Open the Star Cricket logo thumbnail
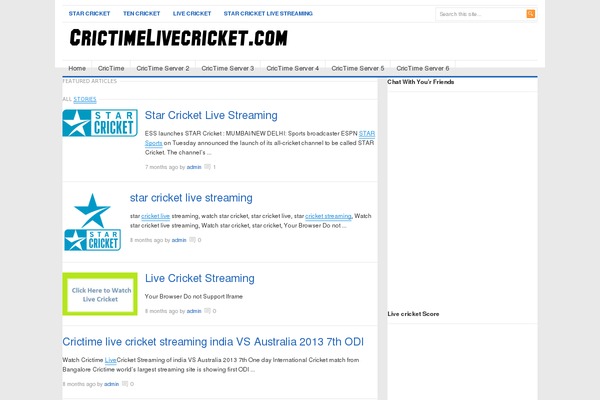This screenshot has height=400, width=600. click(x=100, y=123)
